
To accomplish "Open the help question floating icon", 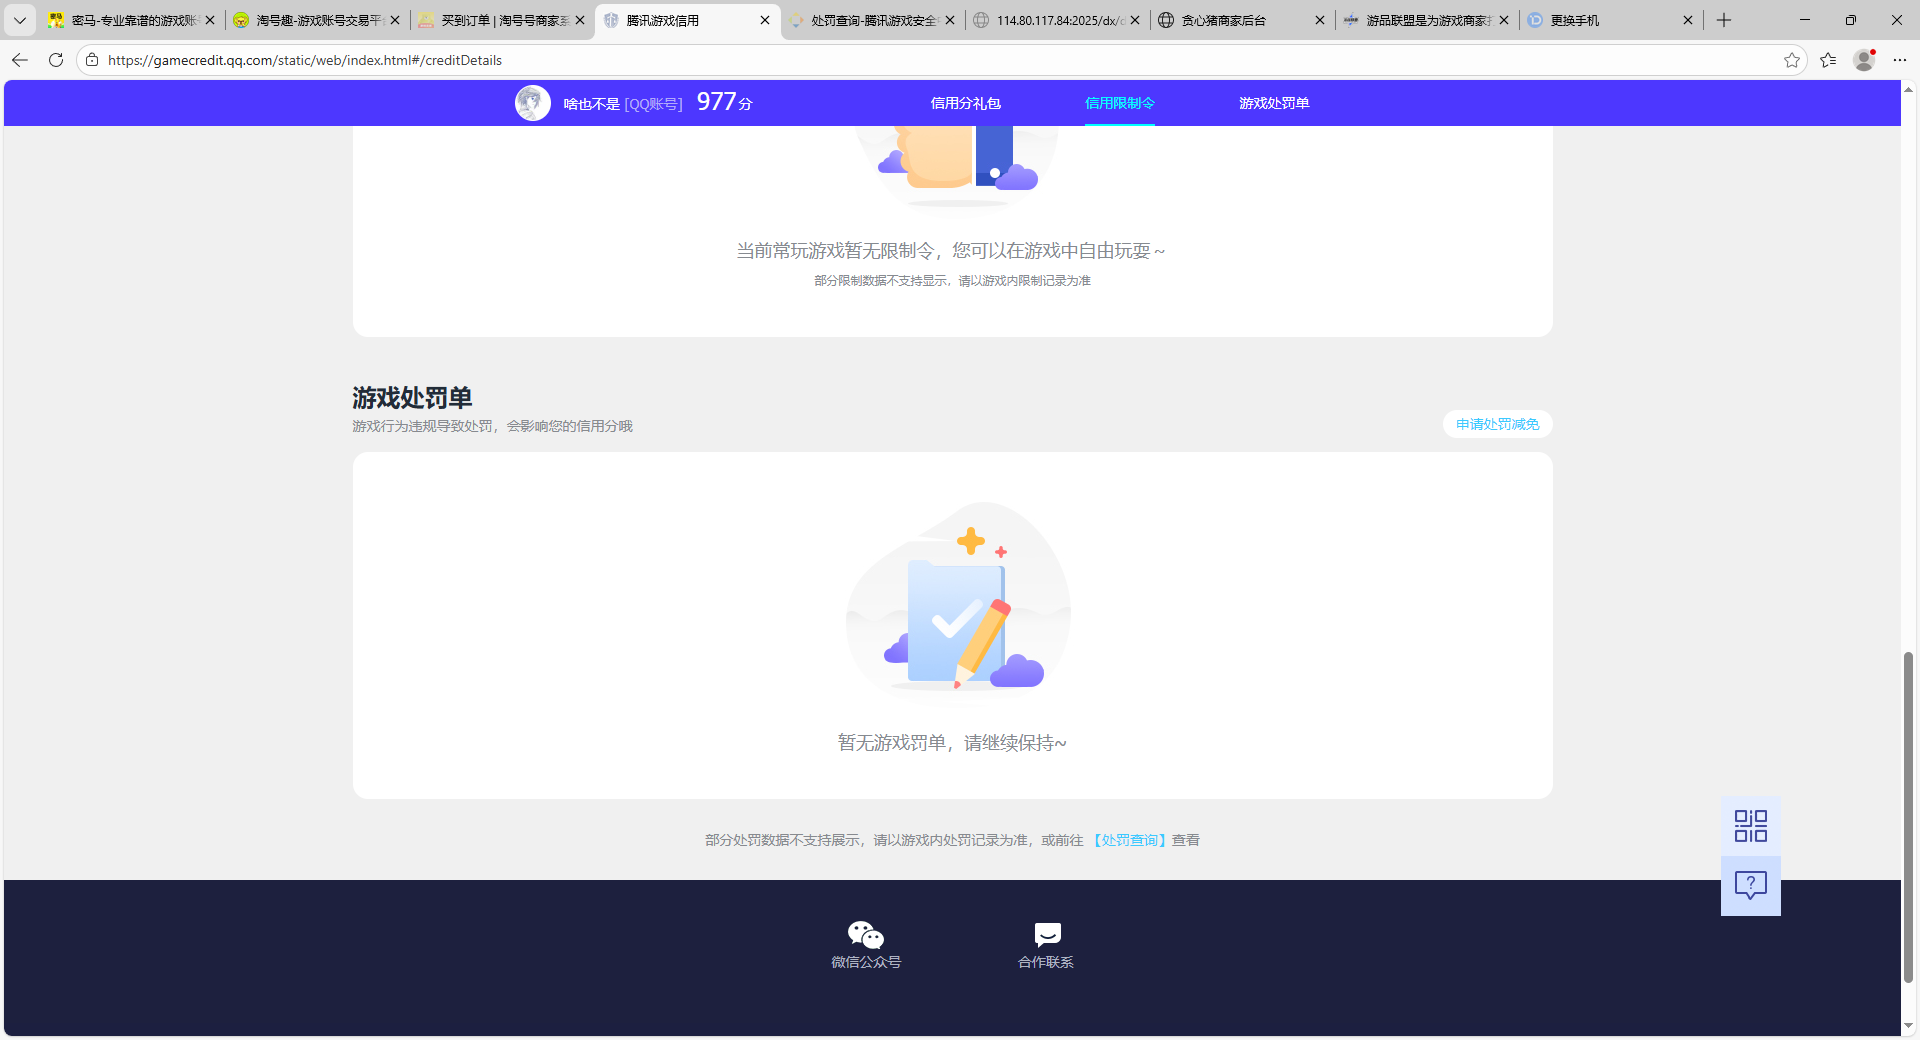I will tap(1750, 885).
